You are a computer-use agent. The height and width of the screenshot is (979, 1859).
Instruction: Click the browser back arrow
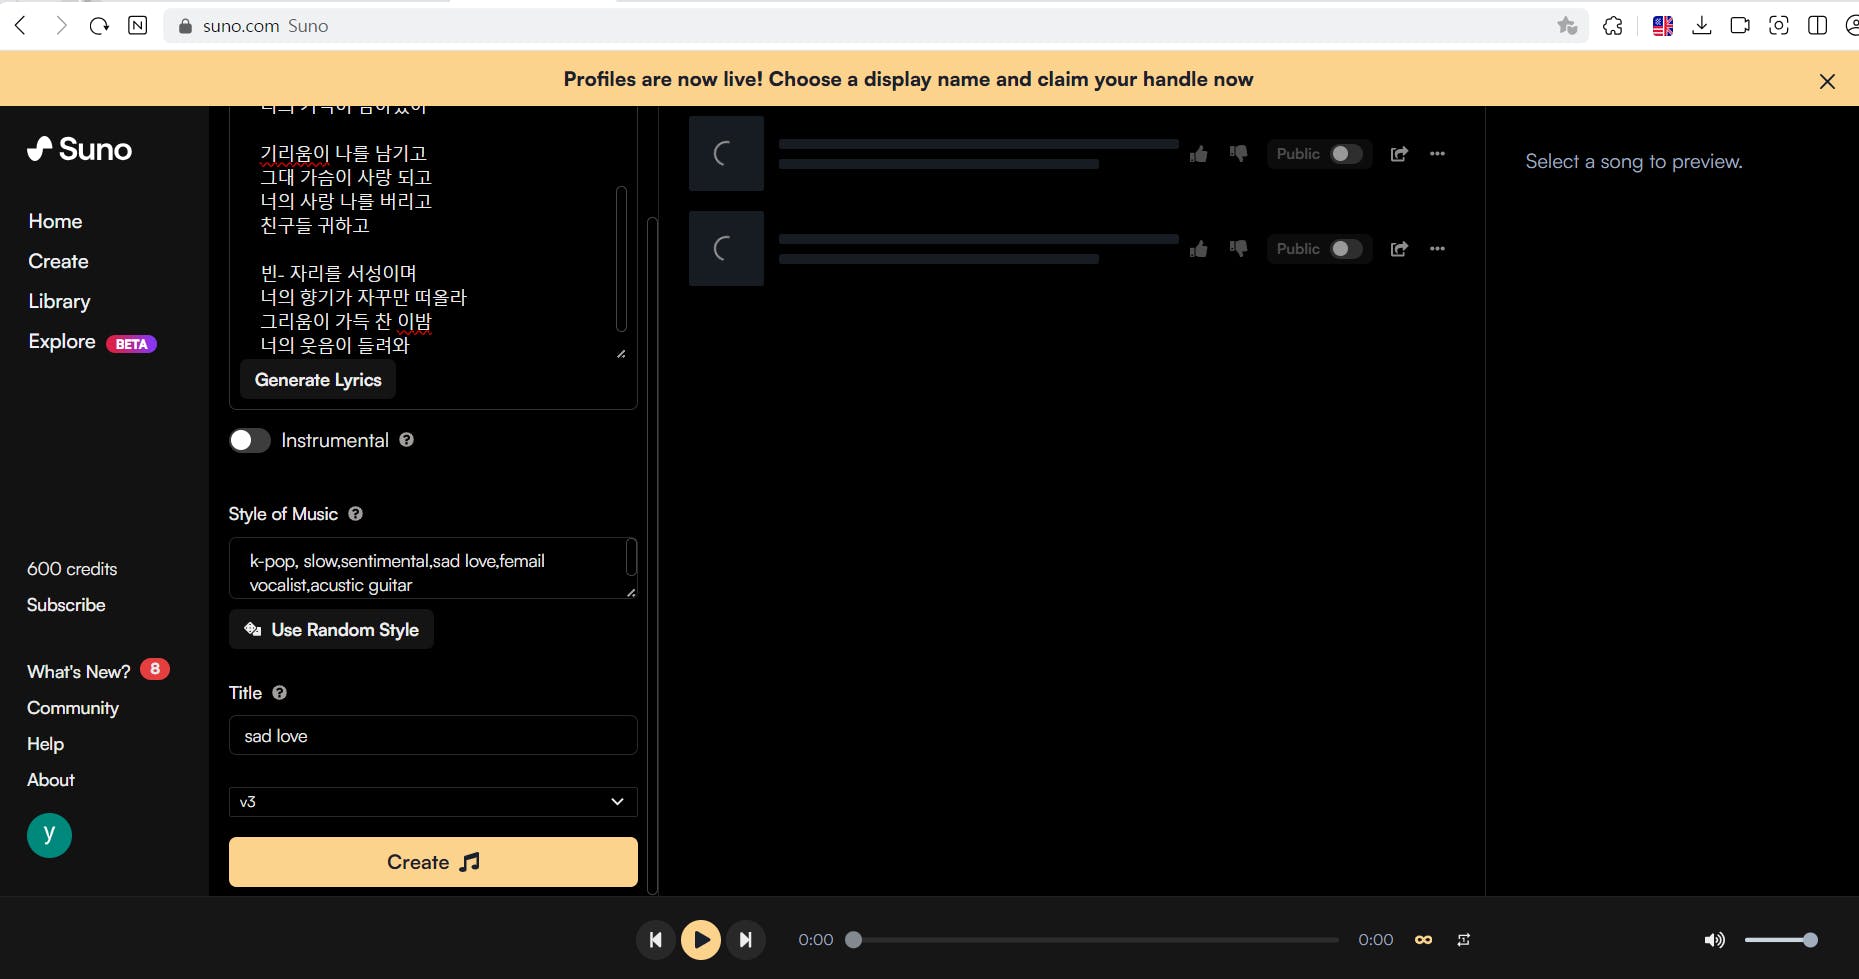pos(20,26)
